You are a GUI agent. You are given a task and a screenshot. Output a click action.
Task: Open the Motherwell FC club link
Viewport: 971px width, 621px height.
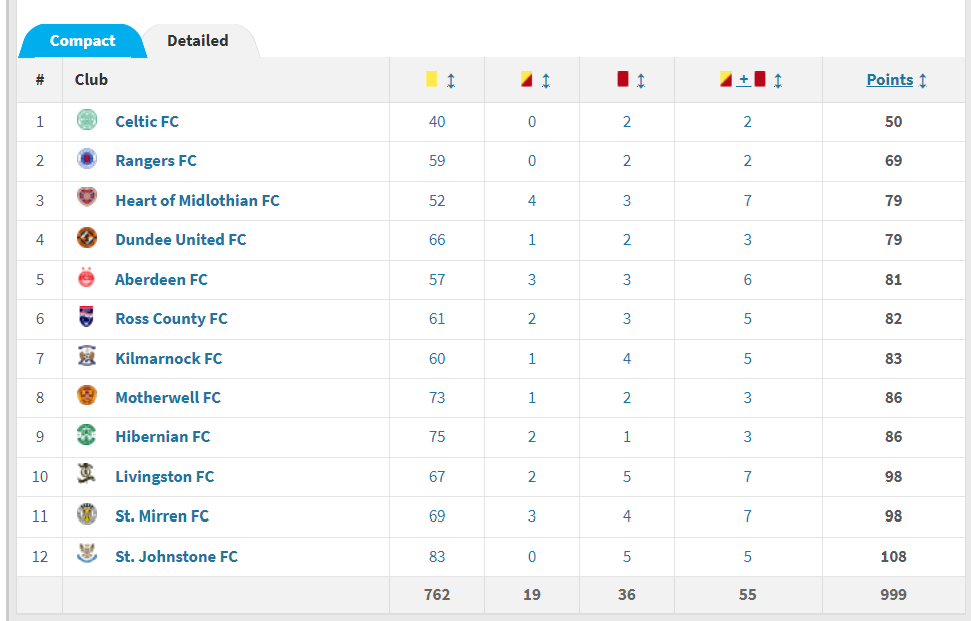[168, 397]
